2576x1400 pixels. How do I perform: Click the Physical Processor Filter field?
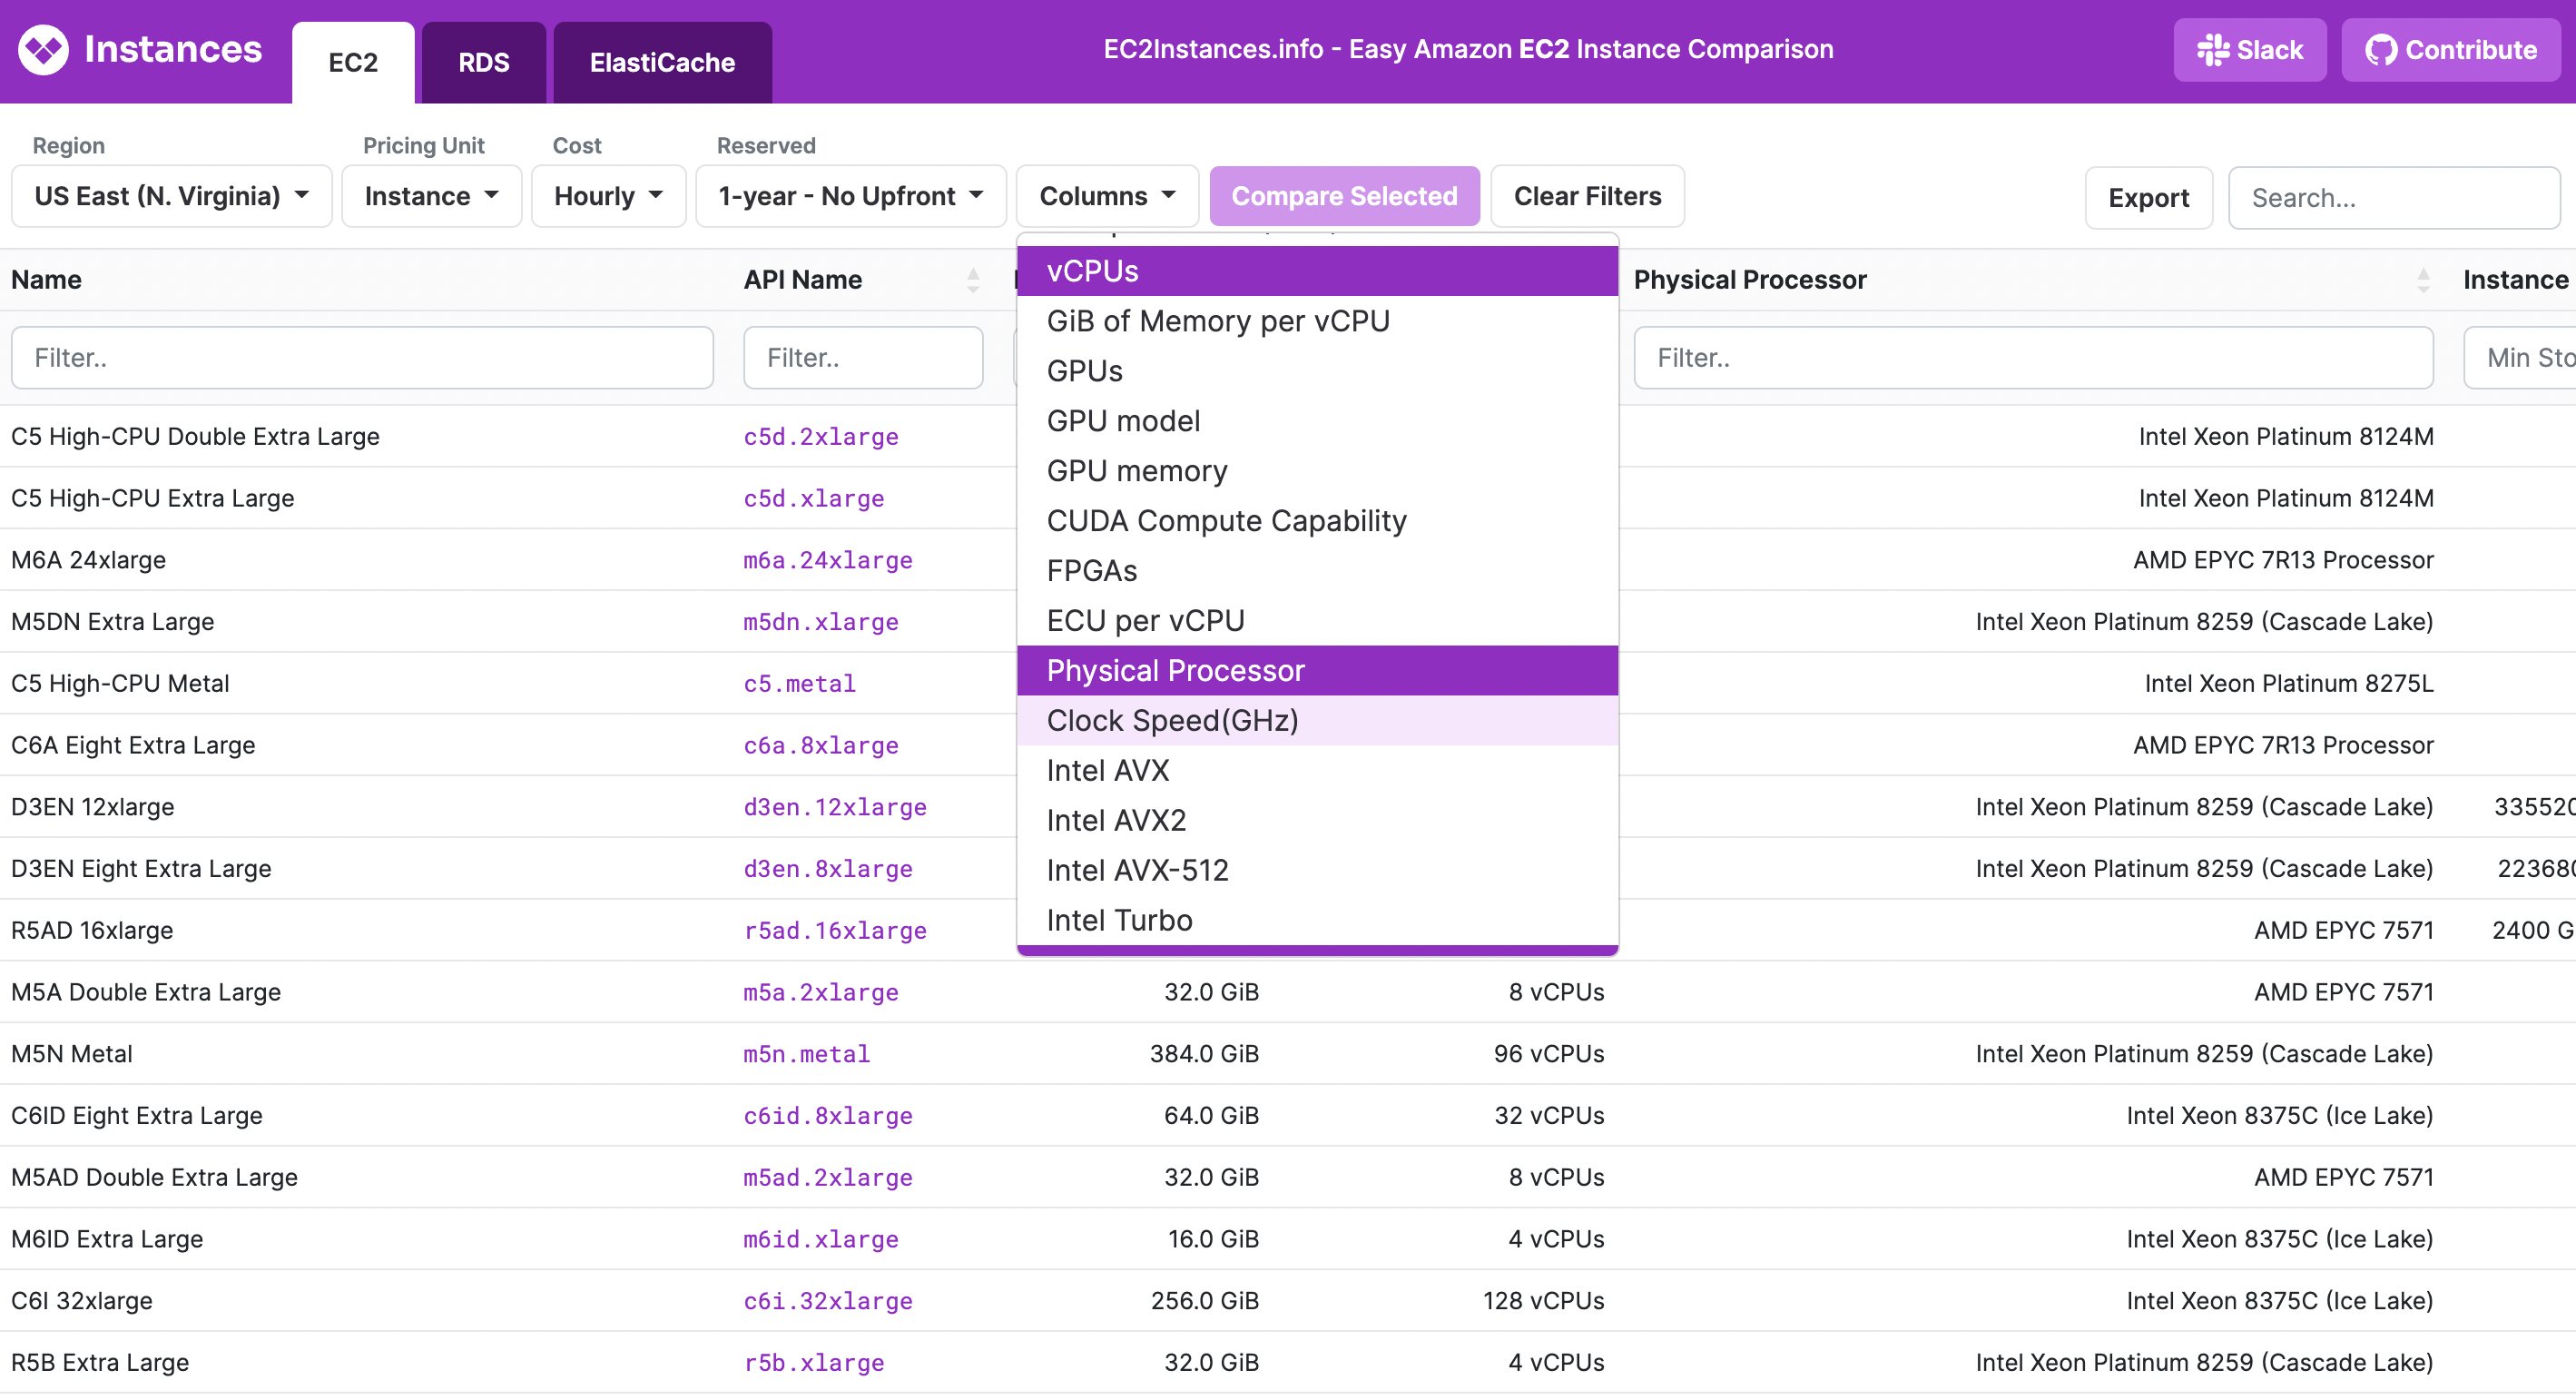coord(2033,358)
